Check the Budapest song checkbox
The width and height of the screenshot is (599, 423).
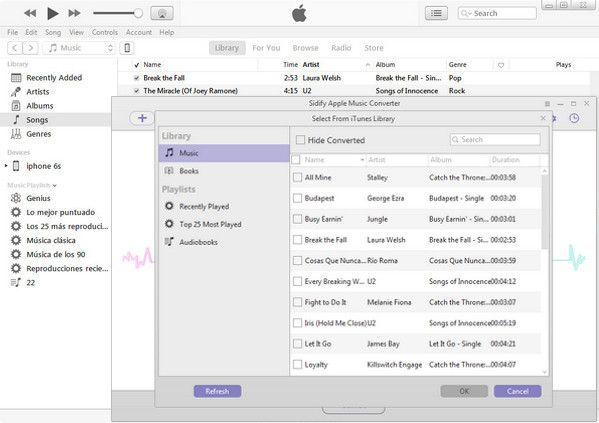click(297, 198)
